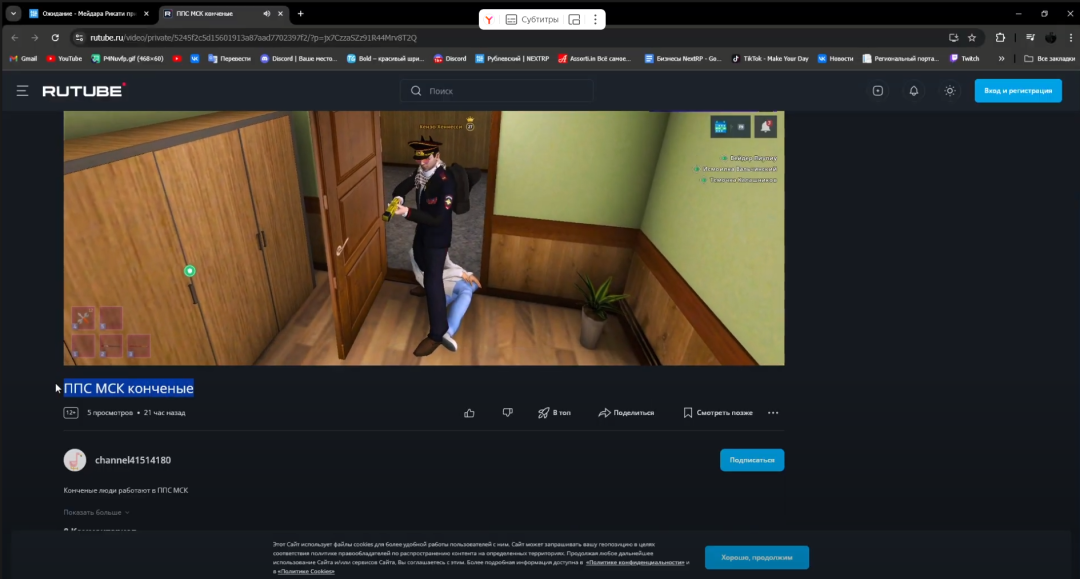Image resolution: width=1080 pixels, height=579 pixels.
Task: Open the video upload icon in header
Action: click(x=878, y=91)
